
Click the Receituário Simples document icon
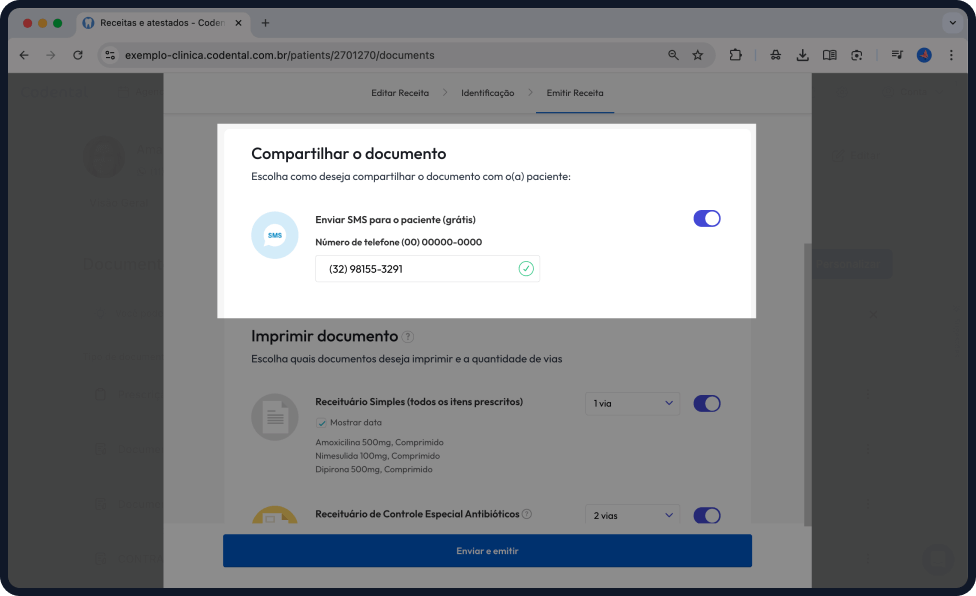[x=274, y=416]
